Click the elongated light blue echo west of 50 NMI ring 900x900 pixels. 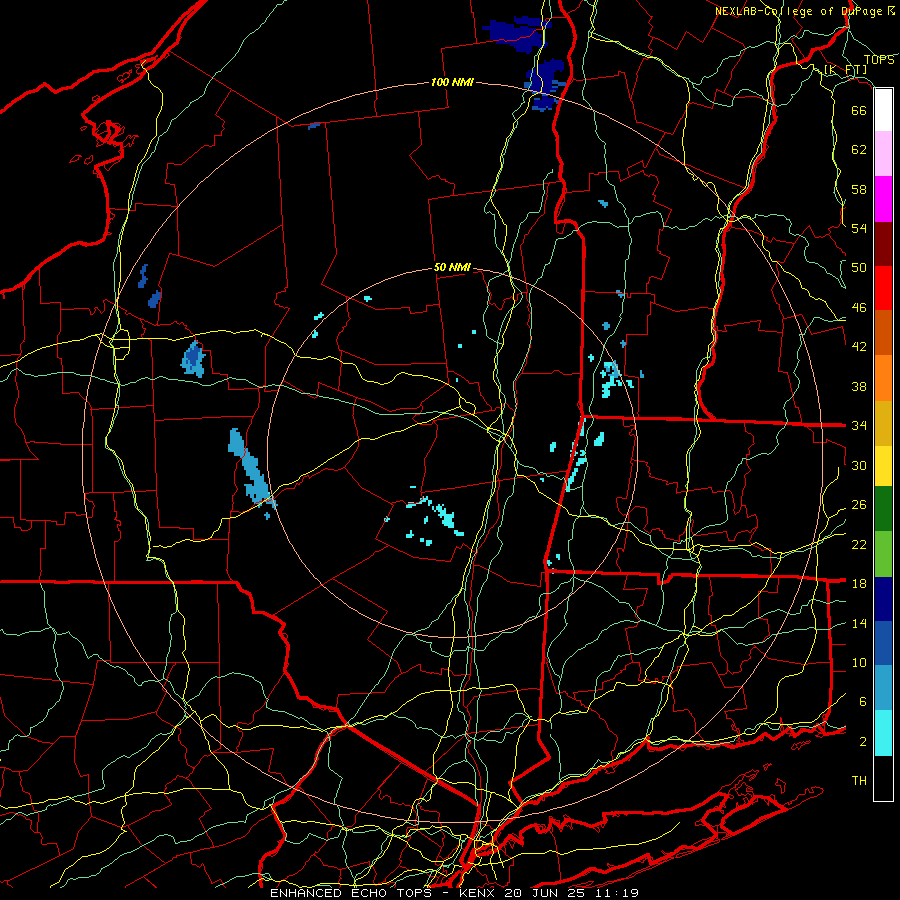pyautogui.click(x=251, y=469)
